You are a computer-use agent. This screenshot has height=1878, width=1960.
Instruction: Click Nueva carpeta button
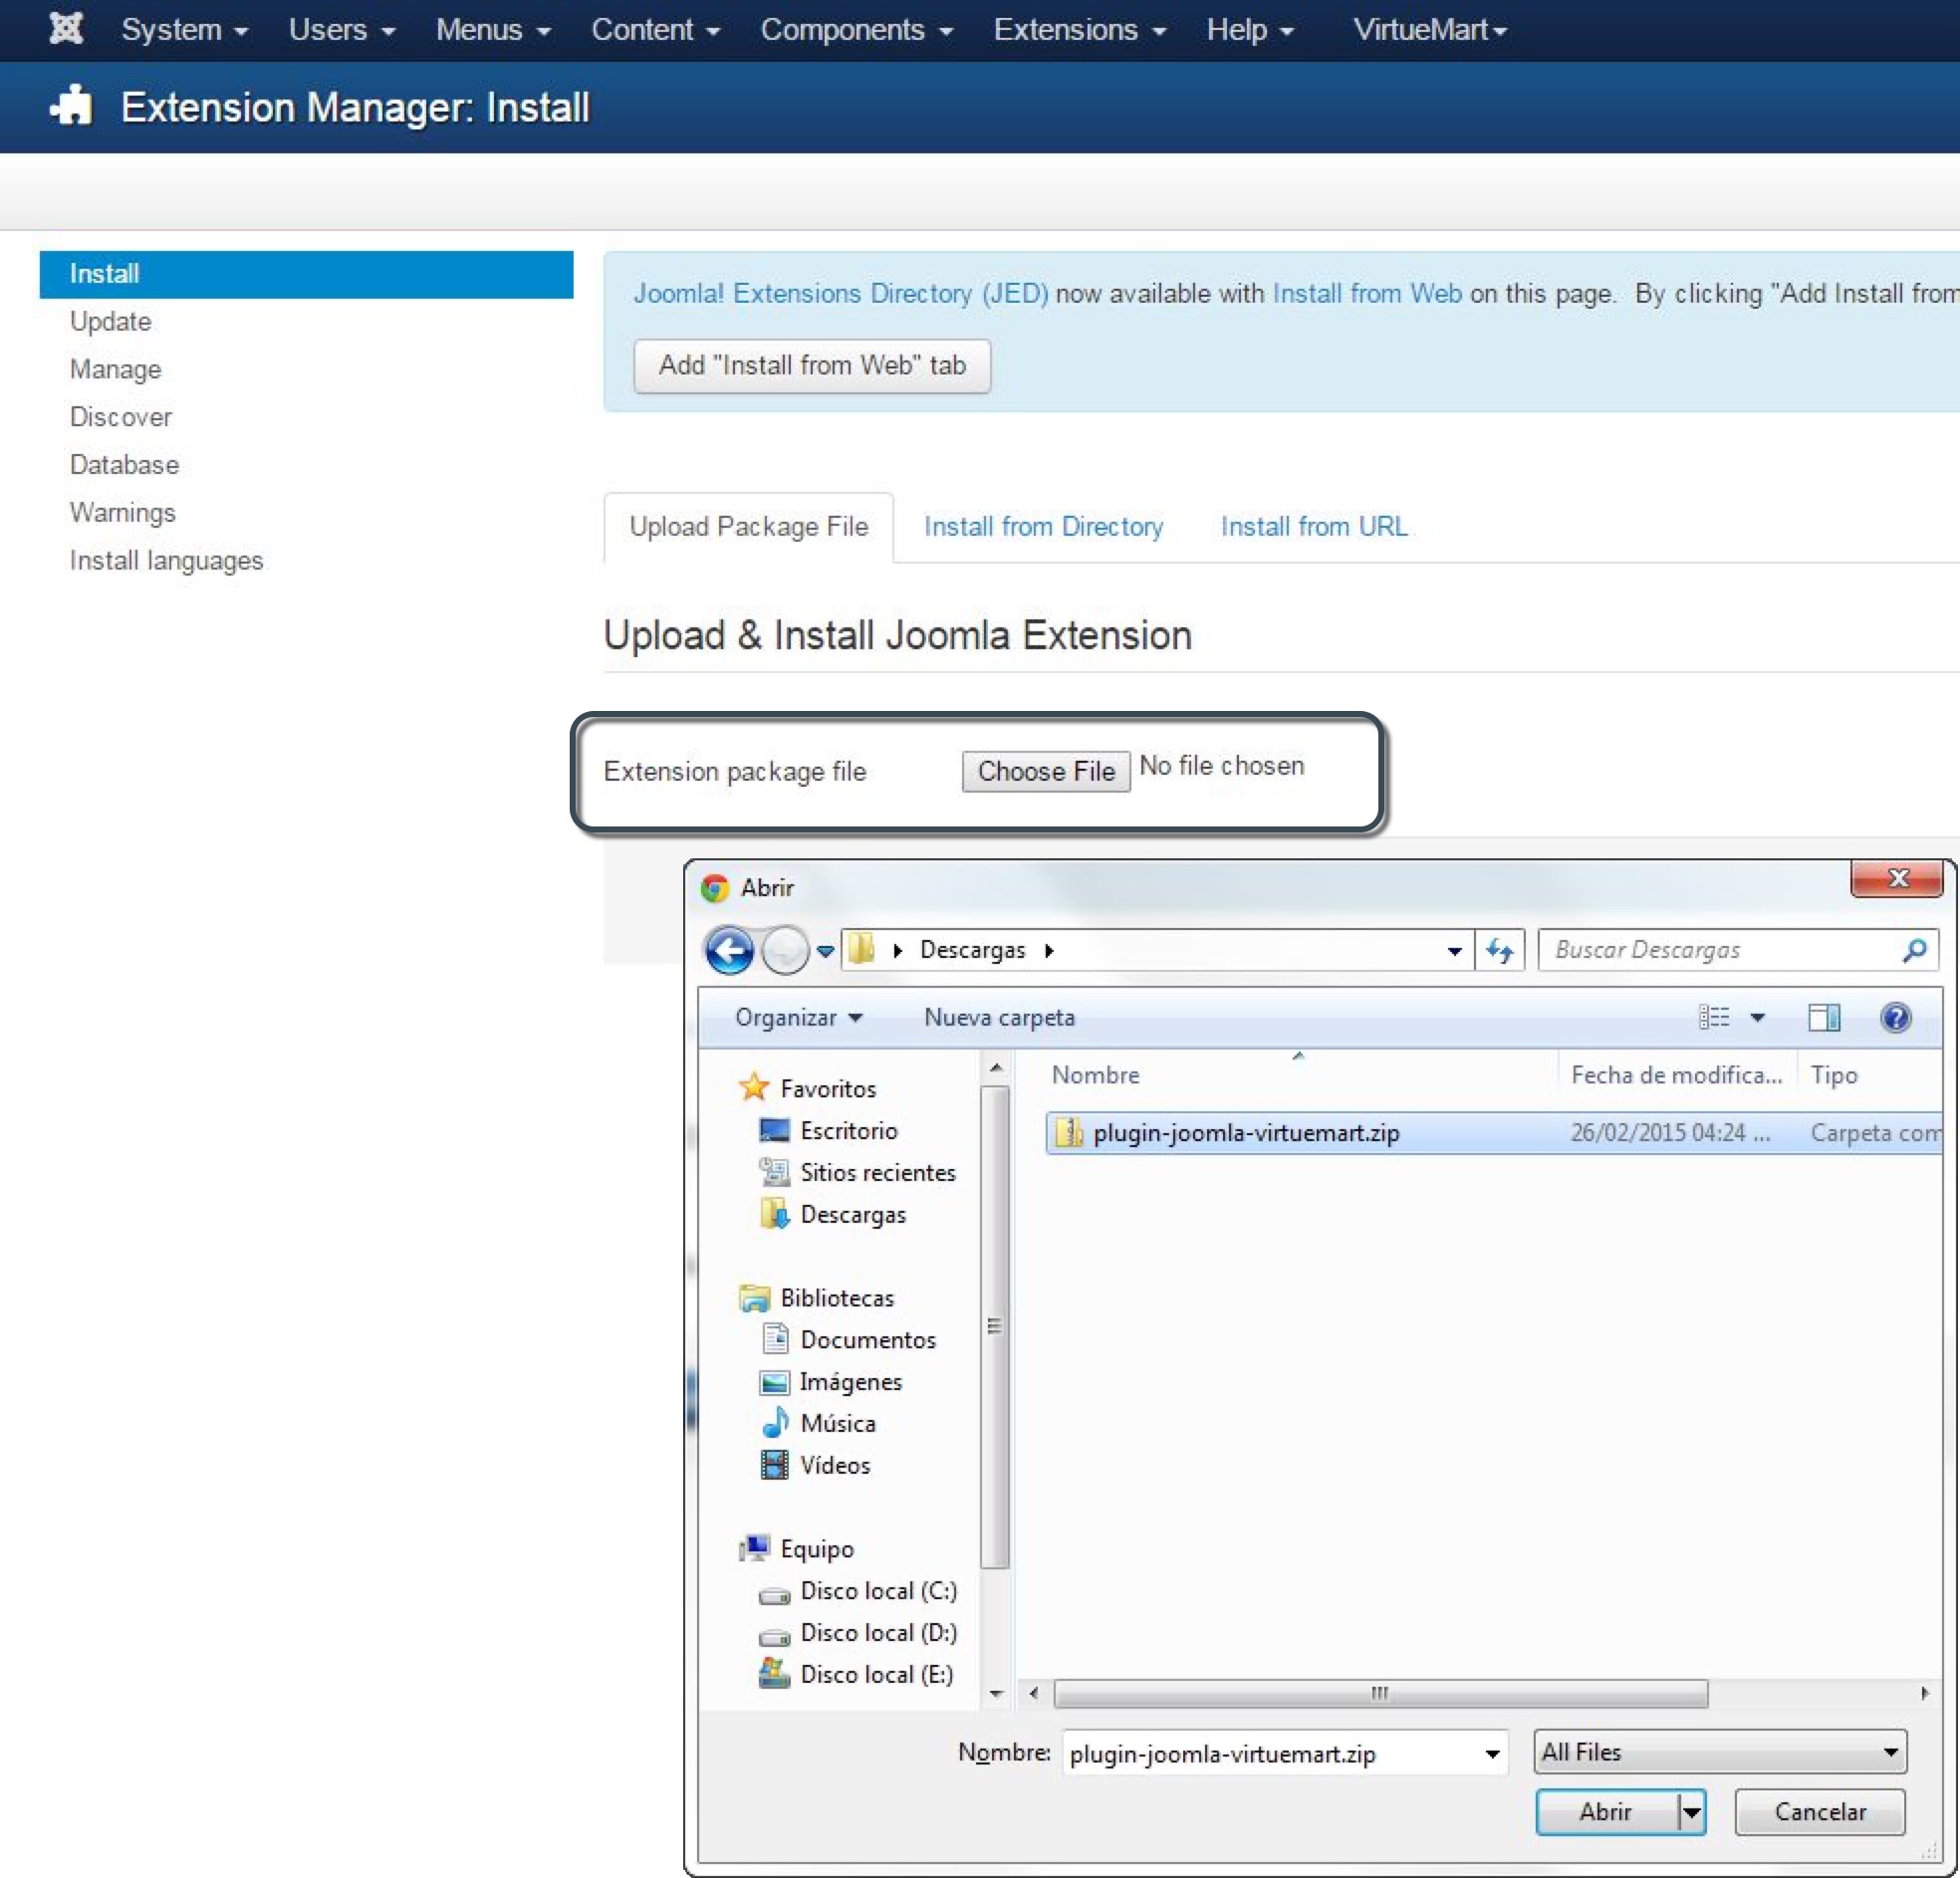[x=999, y=1017]
